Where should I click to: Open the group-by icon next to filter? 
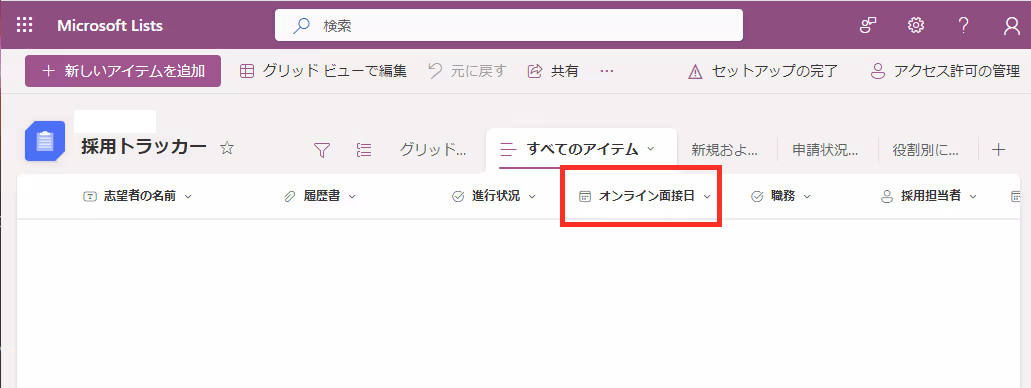pos(364,150)
